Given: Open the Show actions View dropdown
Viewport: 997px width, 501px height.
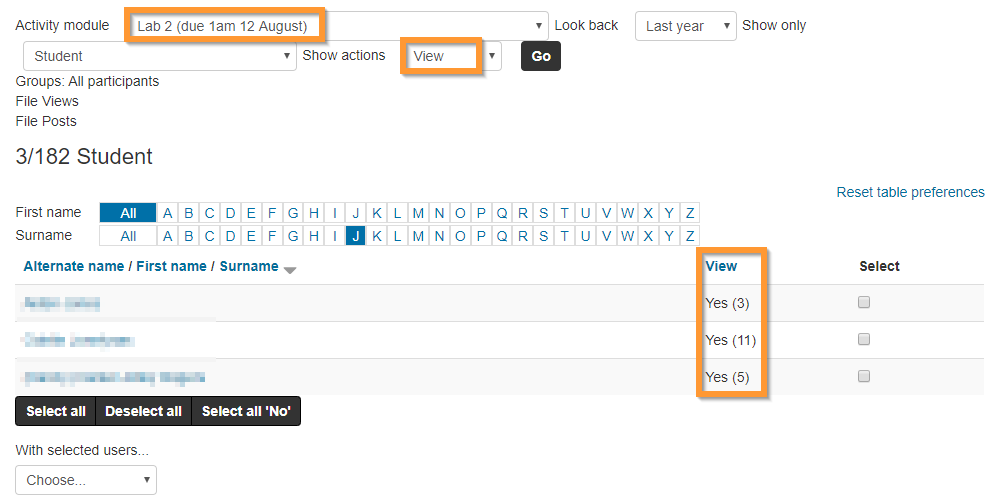Looking at the screenshot, I should click(x=451, y=56).
